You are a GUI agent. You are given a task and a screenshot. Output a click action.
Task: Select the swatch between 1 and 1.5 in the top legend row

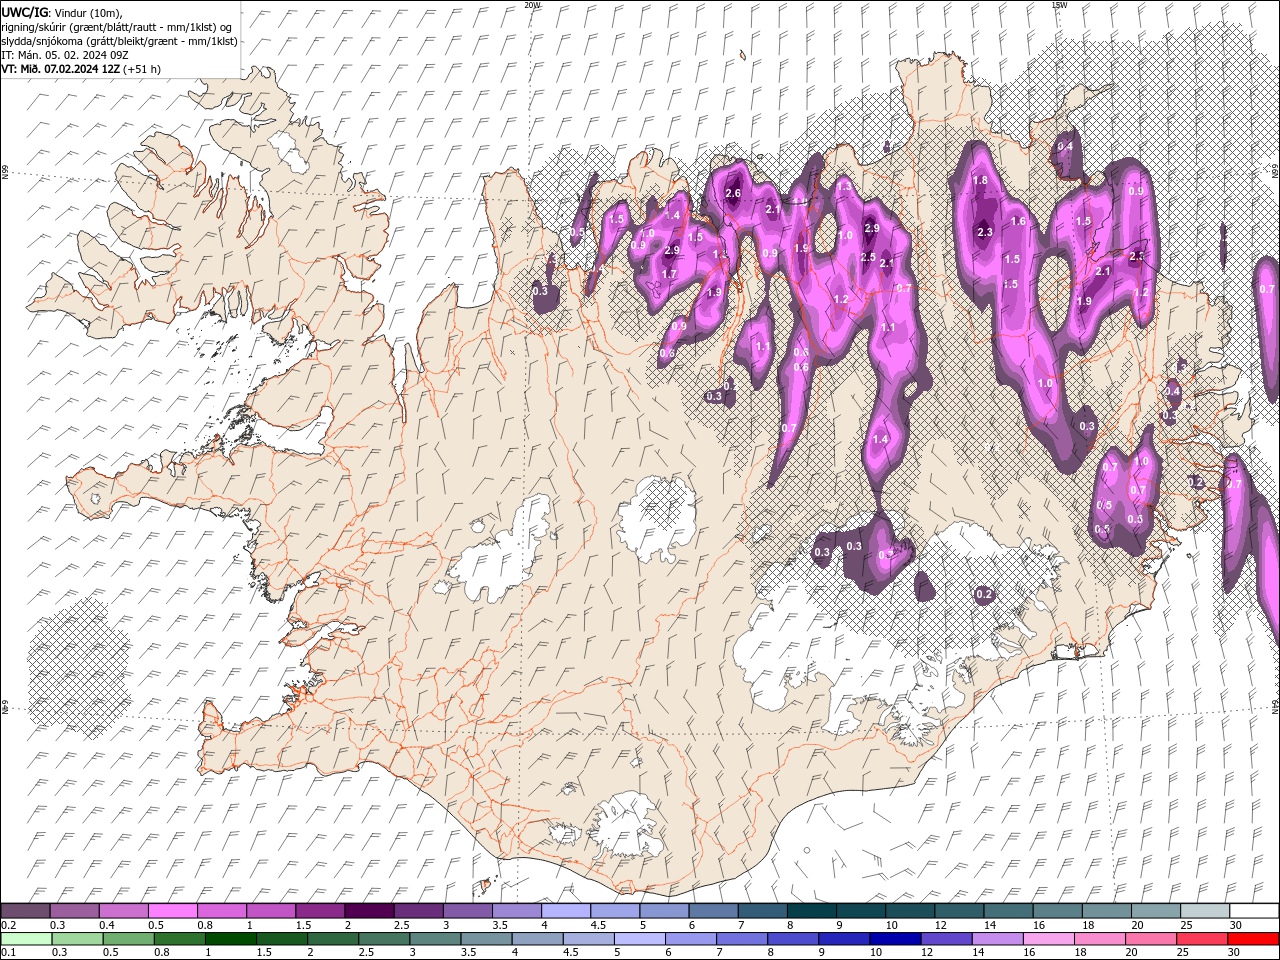pyautogui.click(x=270, y=911)
